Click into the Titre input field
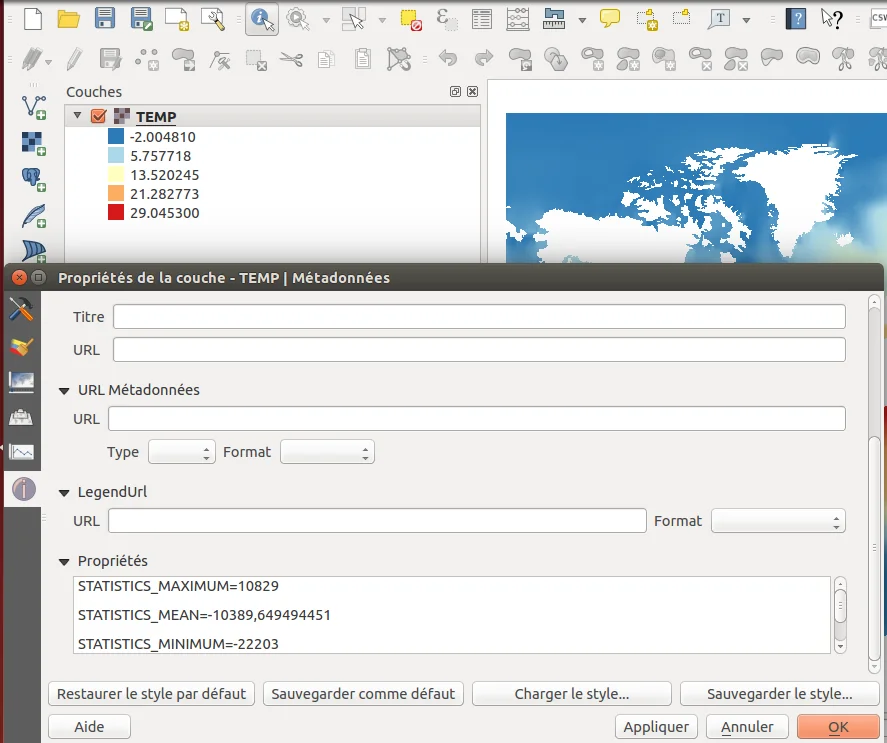Viewport: 887px width, 743px height. click(478, 317)
